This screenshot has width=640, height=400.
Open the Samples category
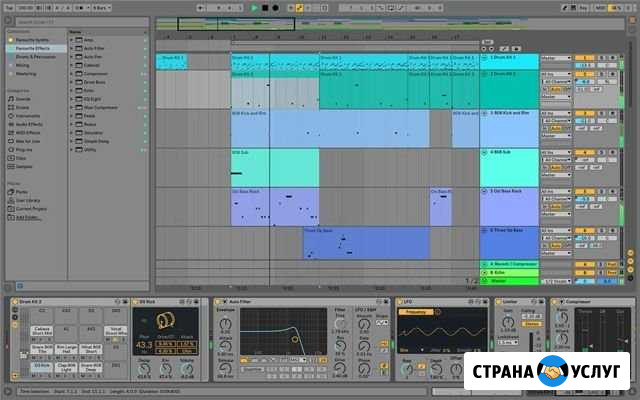pos(24,167)
